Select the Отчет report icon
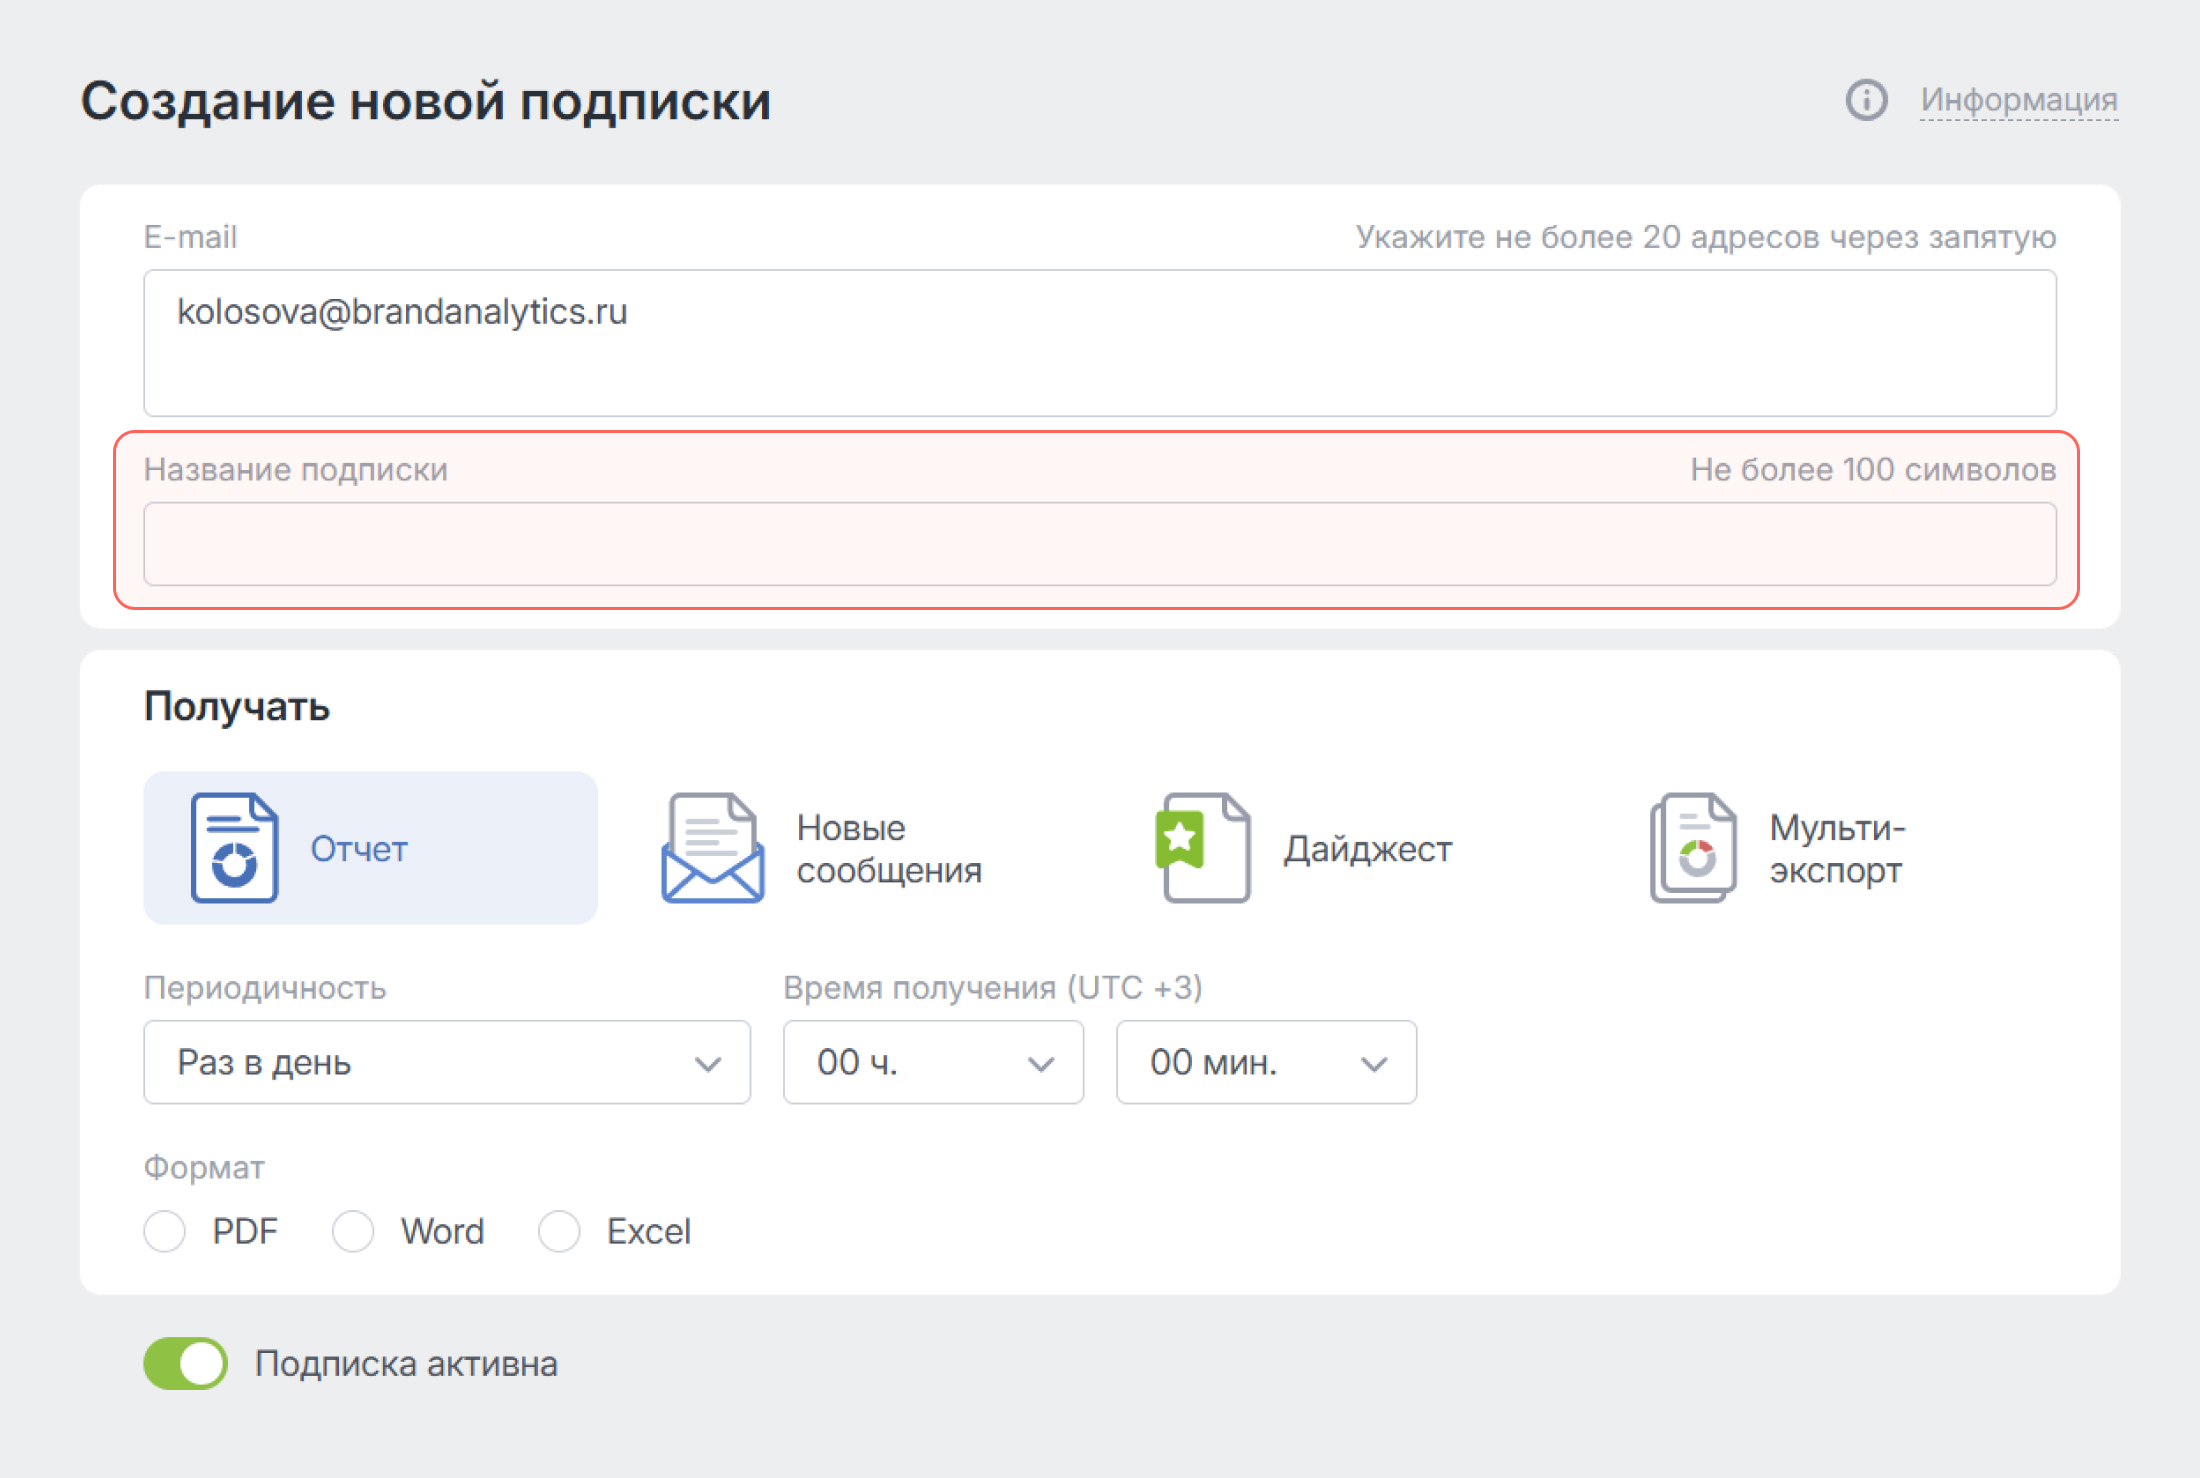The height and width of the screenshot is (1478, 2200). [234, 848]
